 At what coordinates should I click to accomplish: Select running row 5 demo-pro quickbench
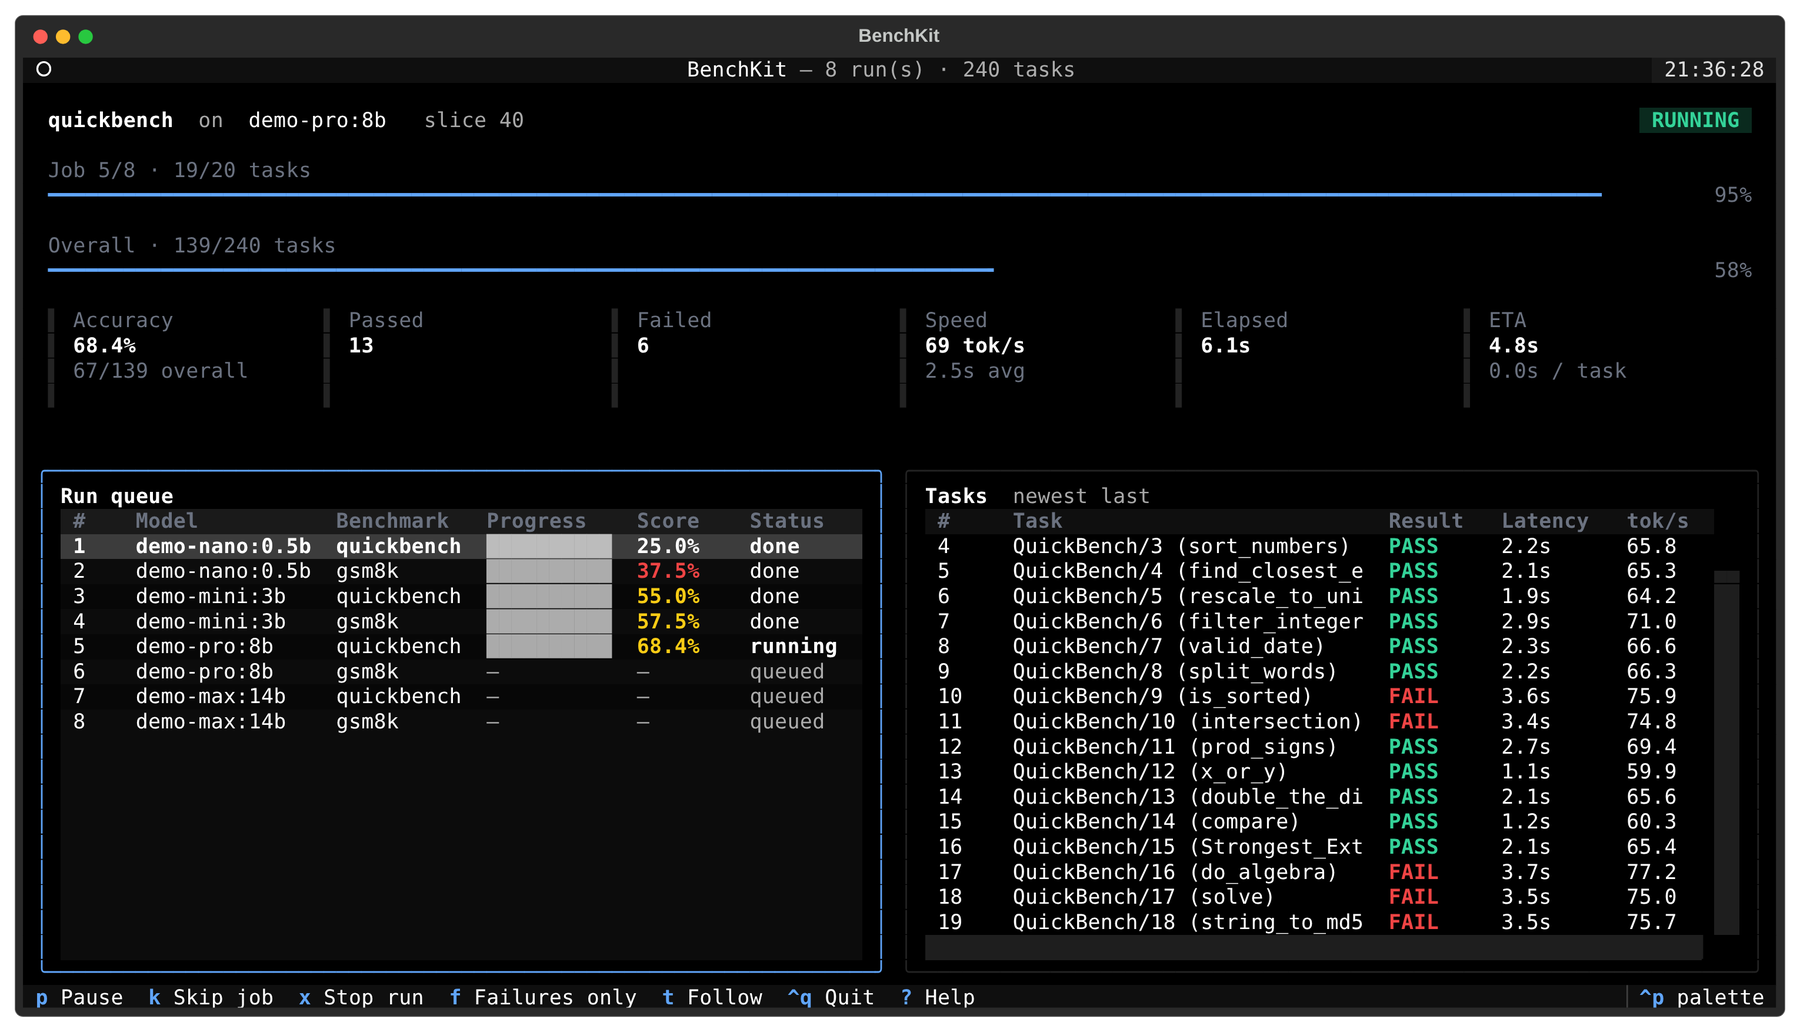pos(461,646)
